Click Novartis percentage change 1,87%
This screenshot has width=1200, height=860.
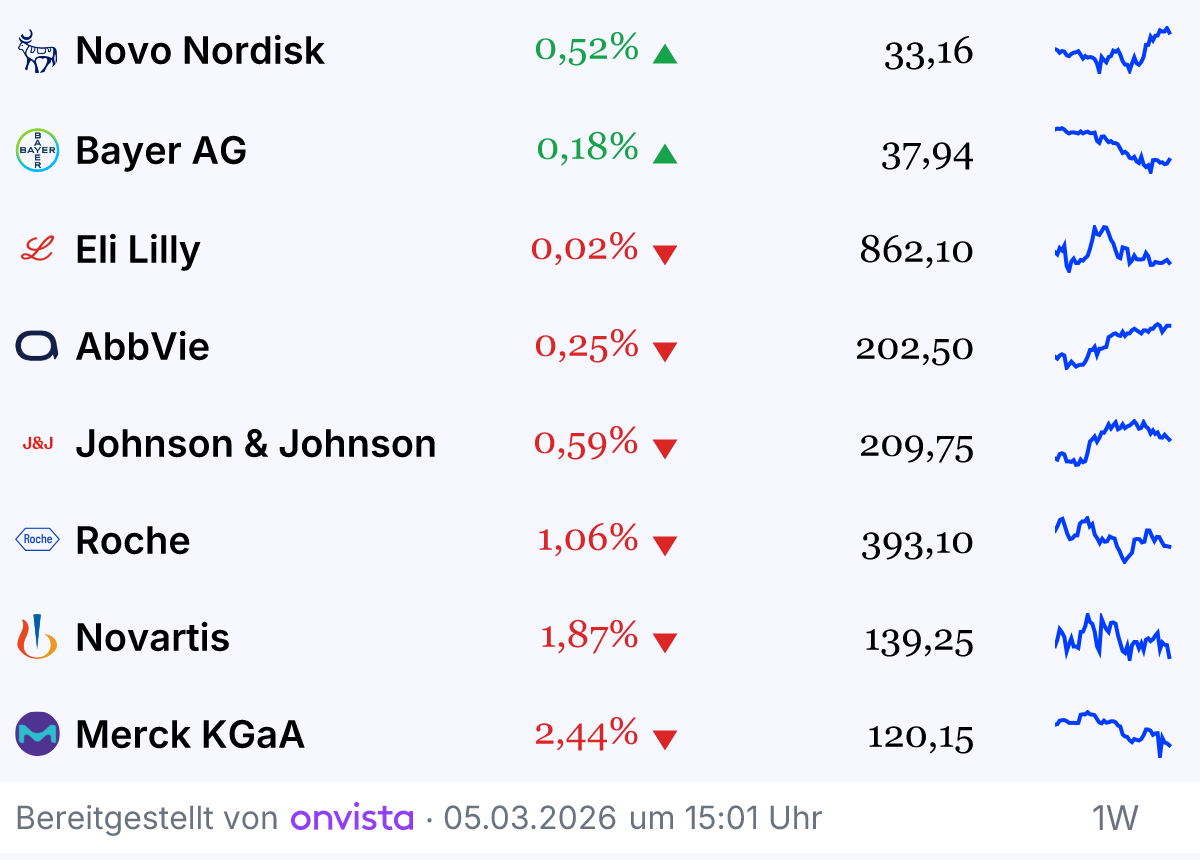pos(589,635)
